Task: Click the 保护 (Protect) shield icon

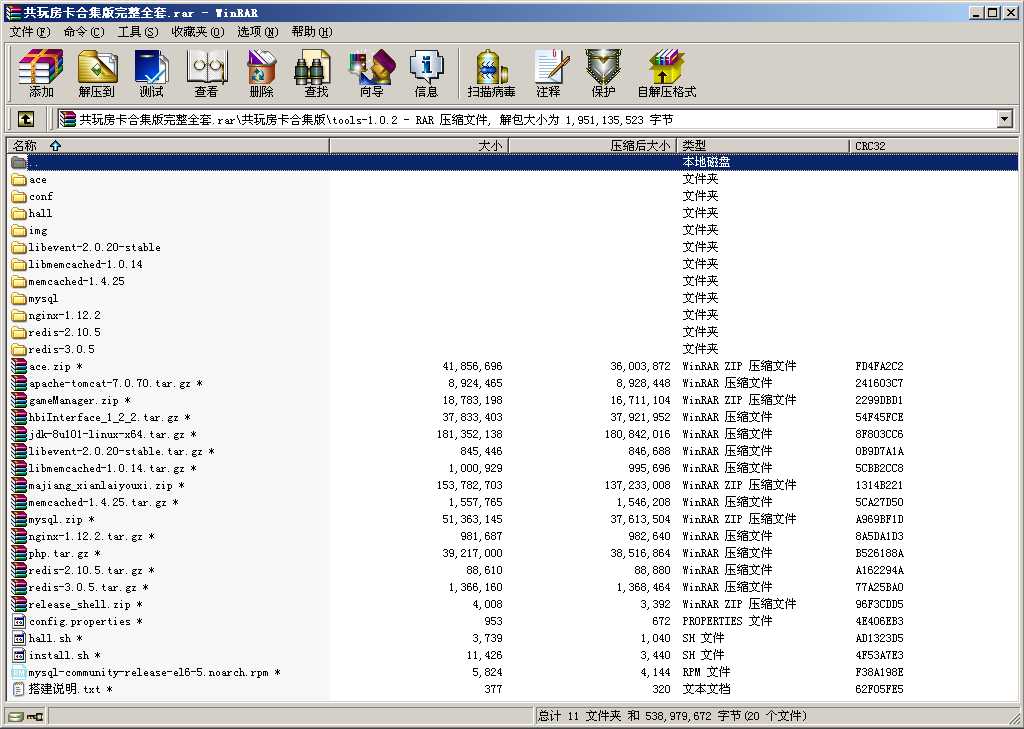Action: click(603, 73)
